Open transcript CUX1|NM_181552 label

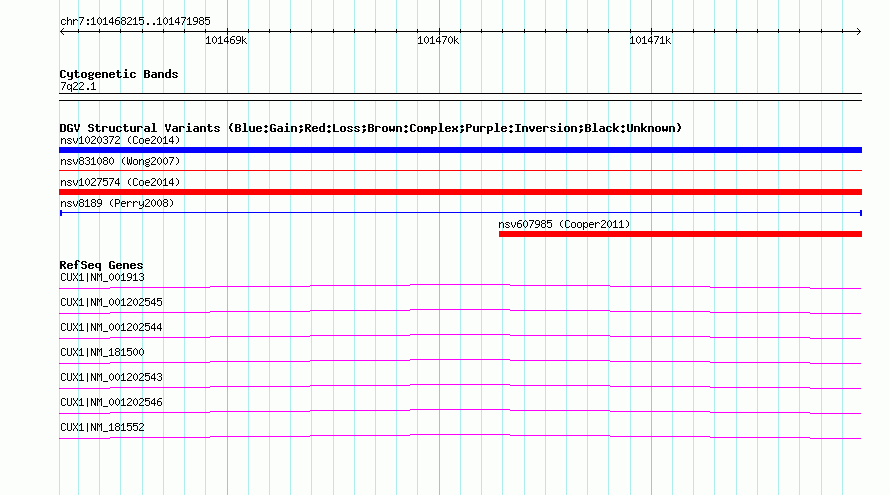102,427
